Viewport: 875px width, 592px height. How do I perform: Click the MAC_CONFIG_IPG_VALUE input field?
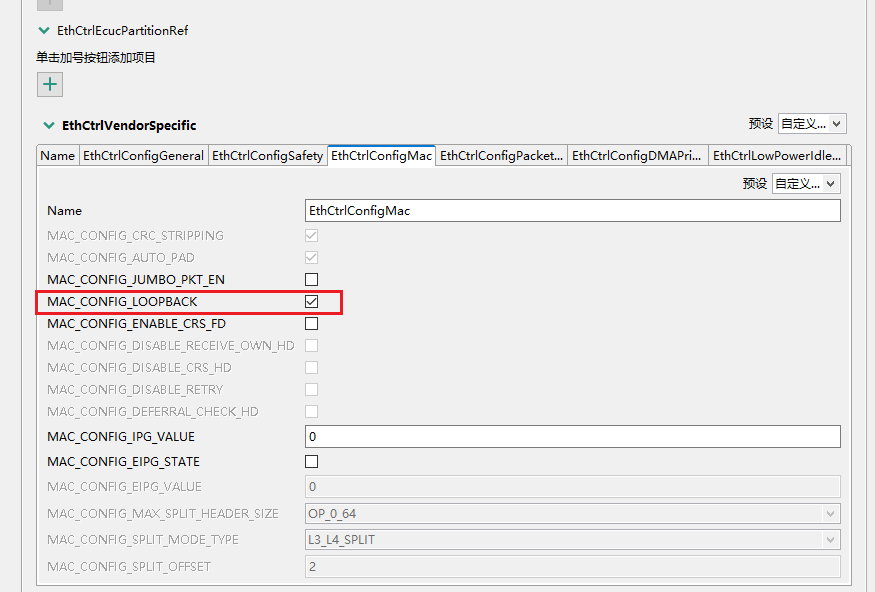572,436
